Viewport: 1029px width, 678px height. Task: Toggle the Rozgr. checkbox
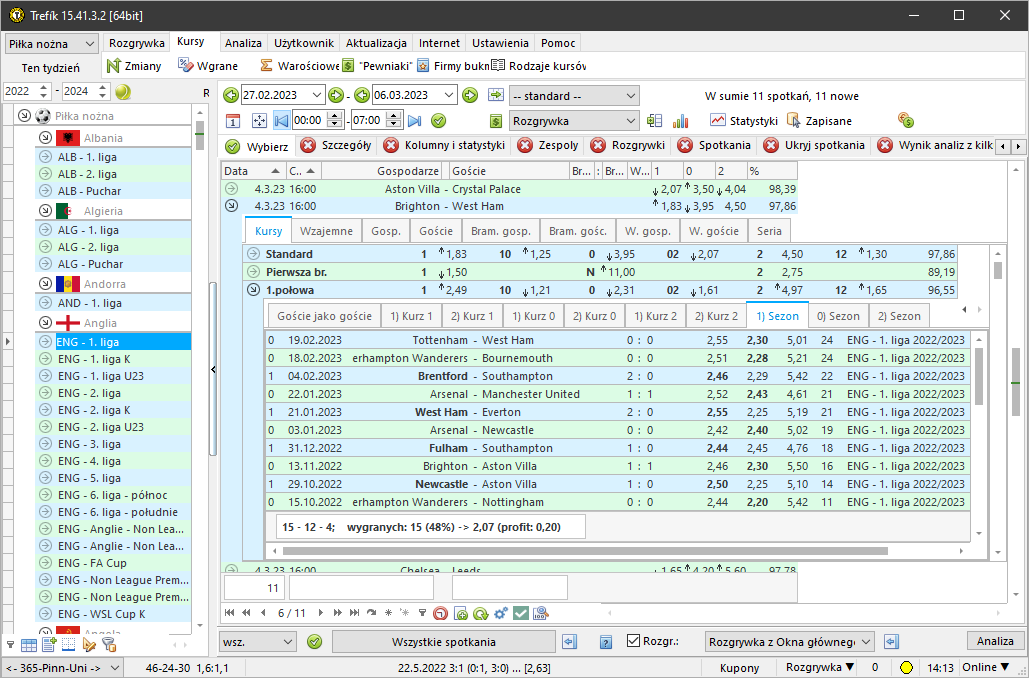(634, 641)
